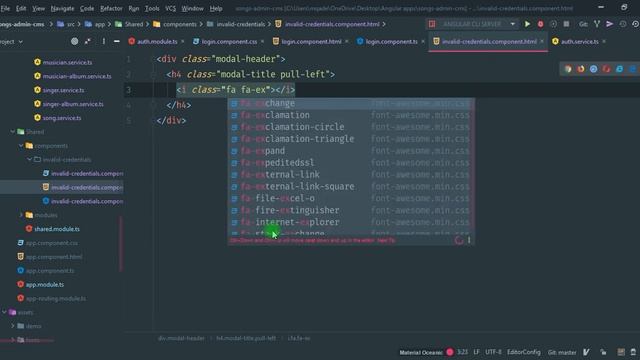Close the auth.module.ts tab
The width and height of the screenshot is (640, 360).
point(182,42)
